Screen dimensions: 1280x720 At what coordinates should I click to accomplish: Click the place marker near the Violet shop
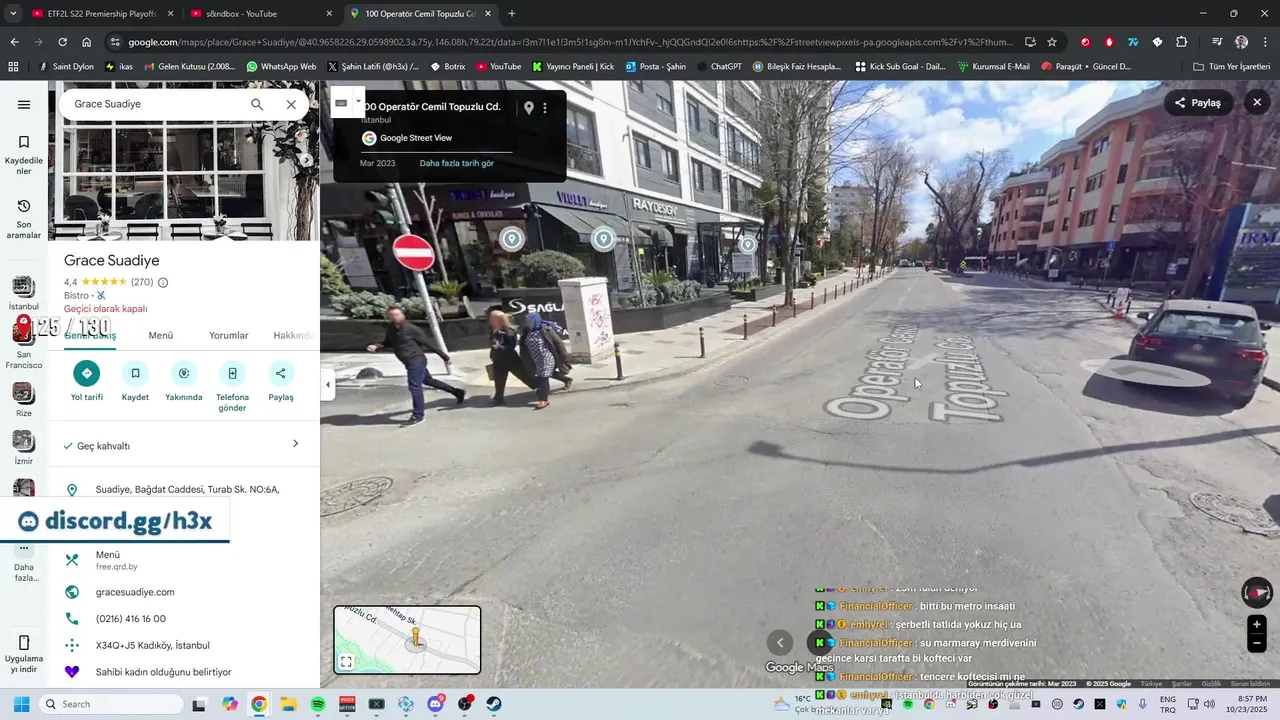[x=603, y=238]
